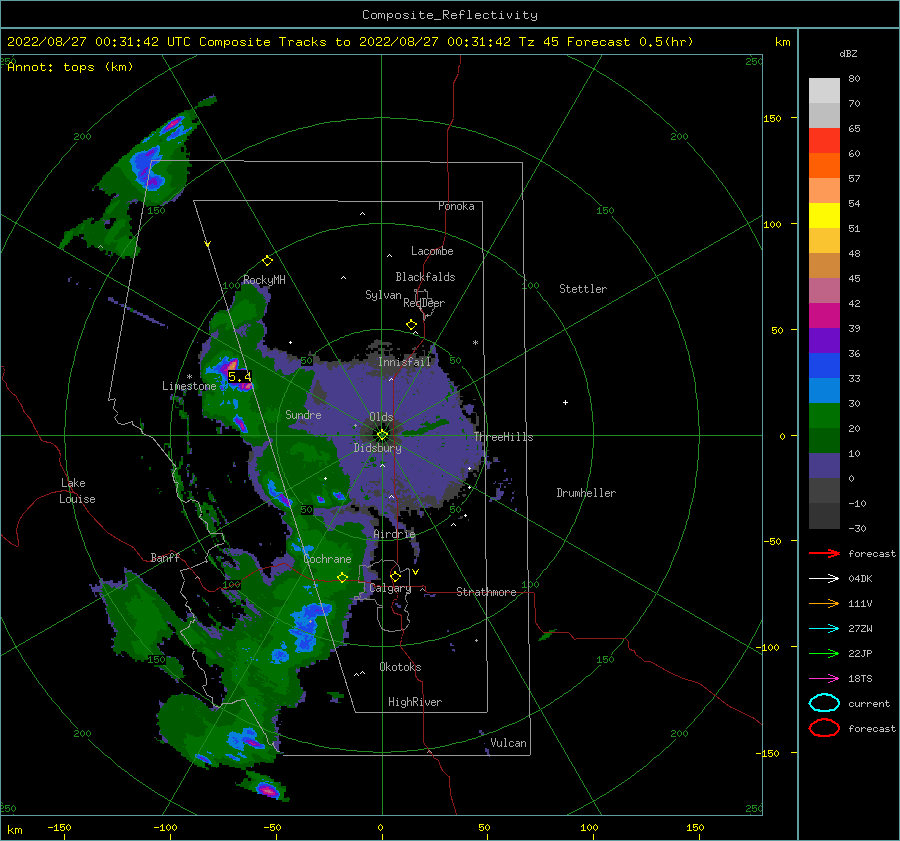Click the 'Annot: tops (km)' label
The width and height of the screenshot is (900, 841).
tap(70, 67)
